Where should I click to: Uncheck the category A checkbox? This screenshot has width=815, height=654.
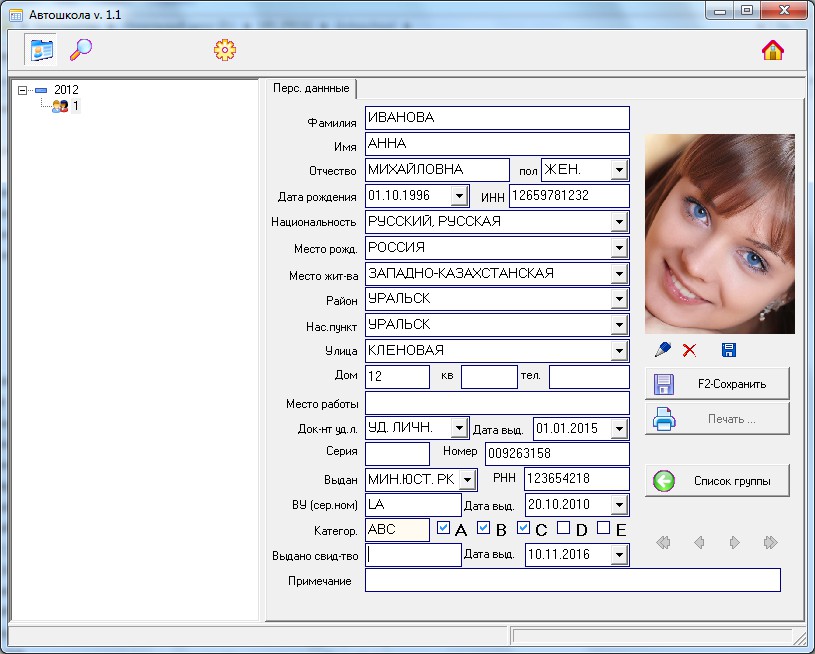[444, 528]
